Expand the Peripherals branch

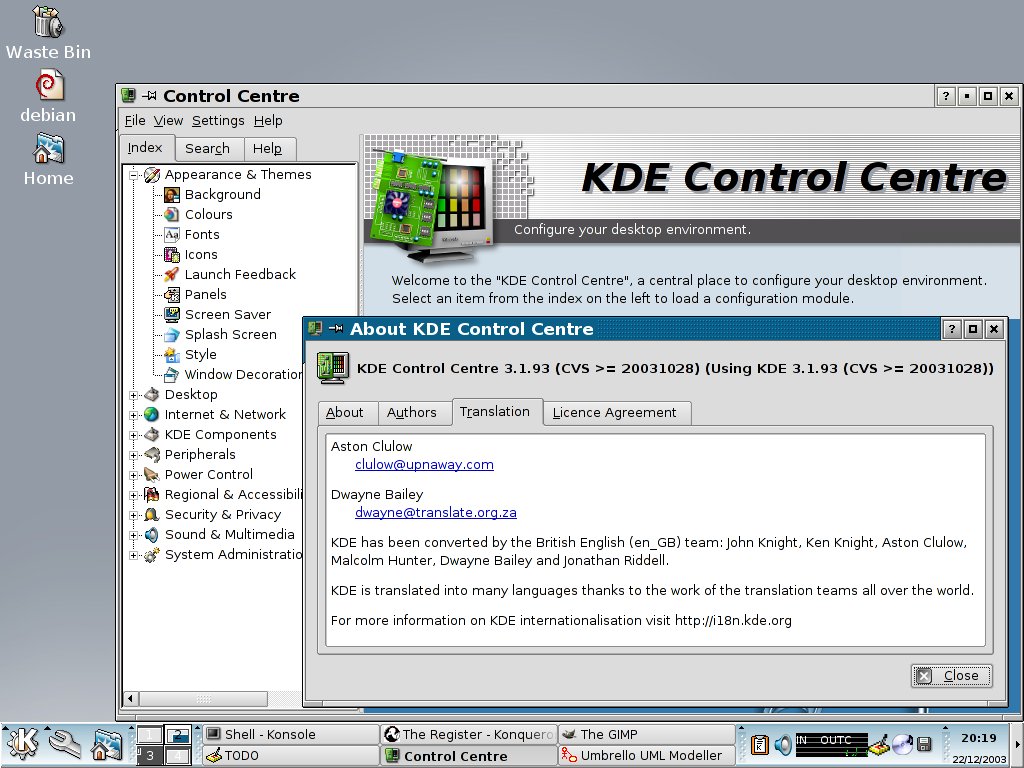pos(133,455)
